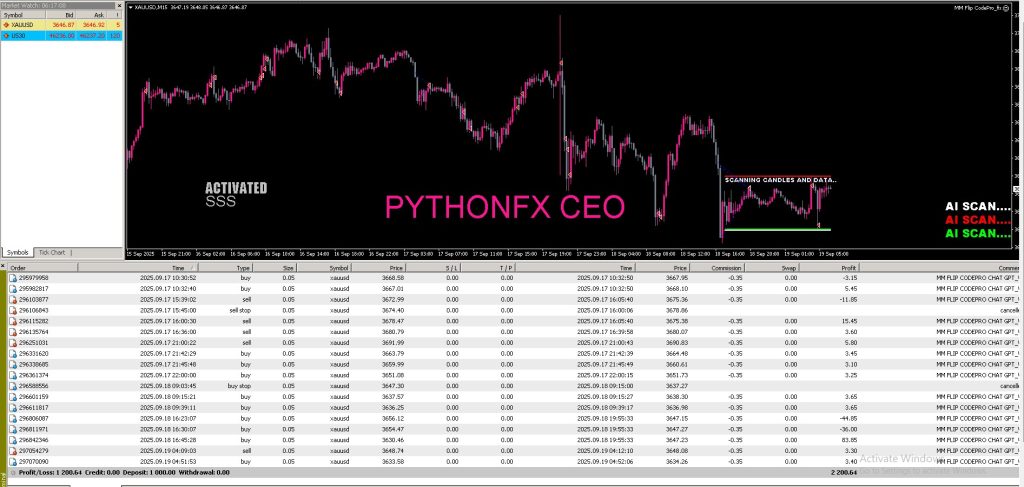
Task: Sort history by Order column header
Action: click(43, 268)
